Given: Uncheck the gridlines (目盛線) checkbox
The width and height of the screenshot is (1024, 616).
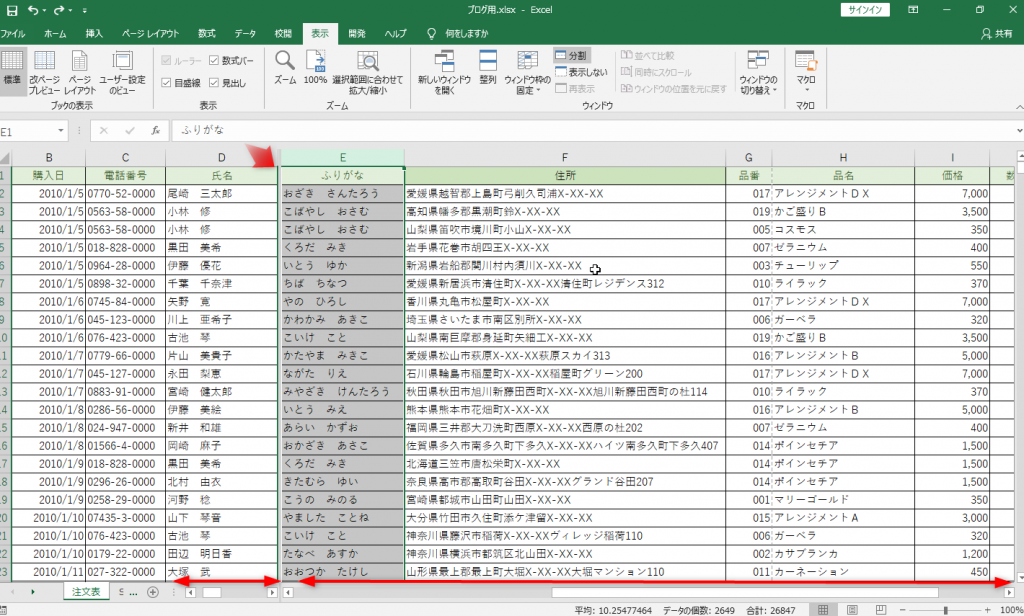Looking at the screenshot, I should pos(167,83).
